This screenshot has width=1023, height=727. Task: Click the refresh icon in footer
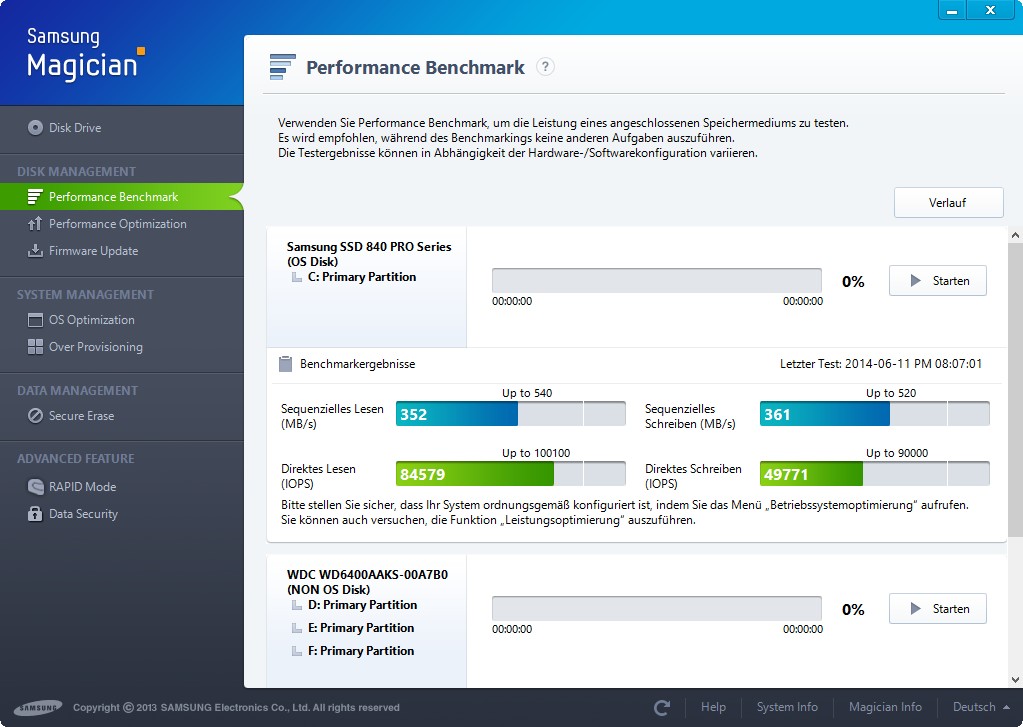coord(662,707)
